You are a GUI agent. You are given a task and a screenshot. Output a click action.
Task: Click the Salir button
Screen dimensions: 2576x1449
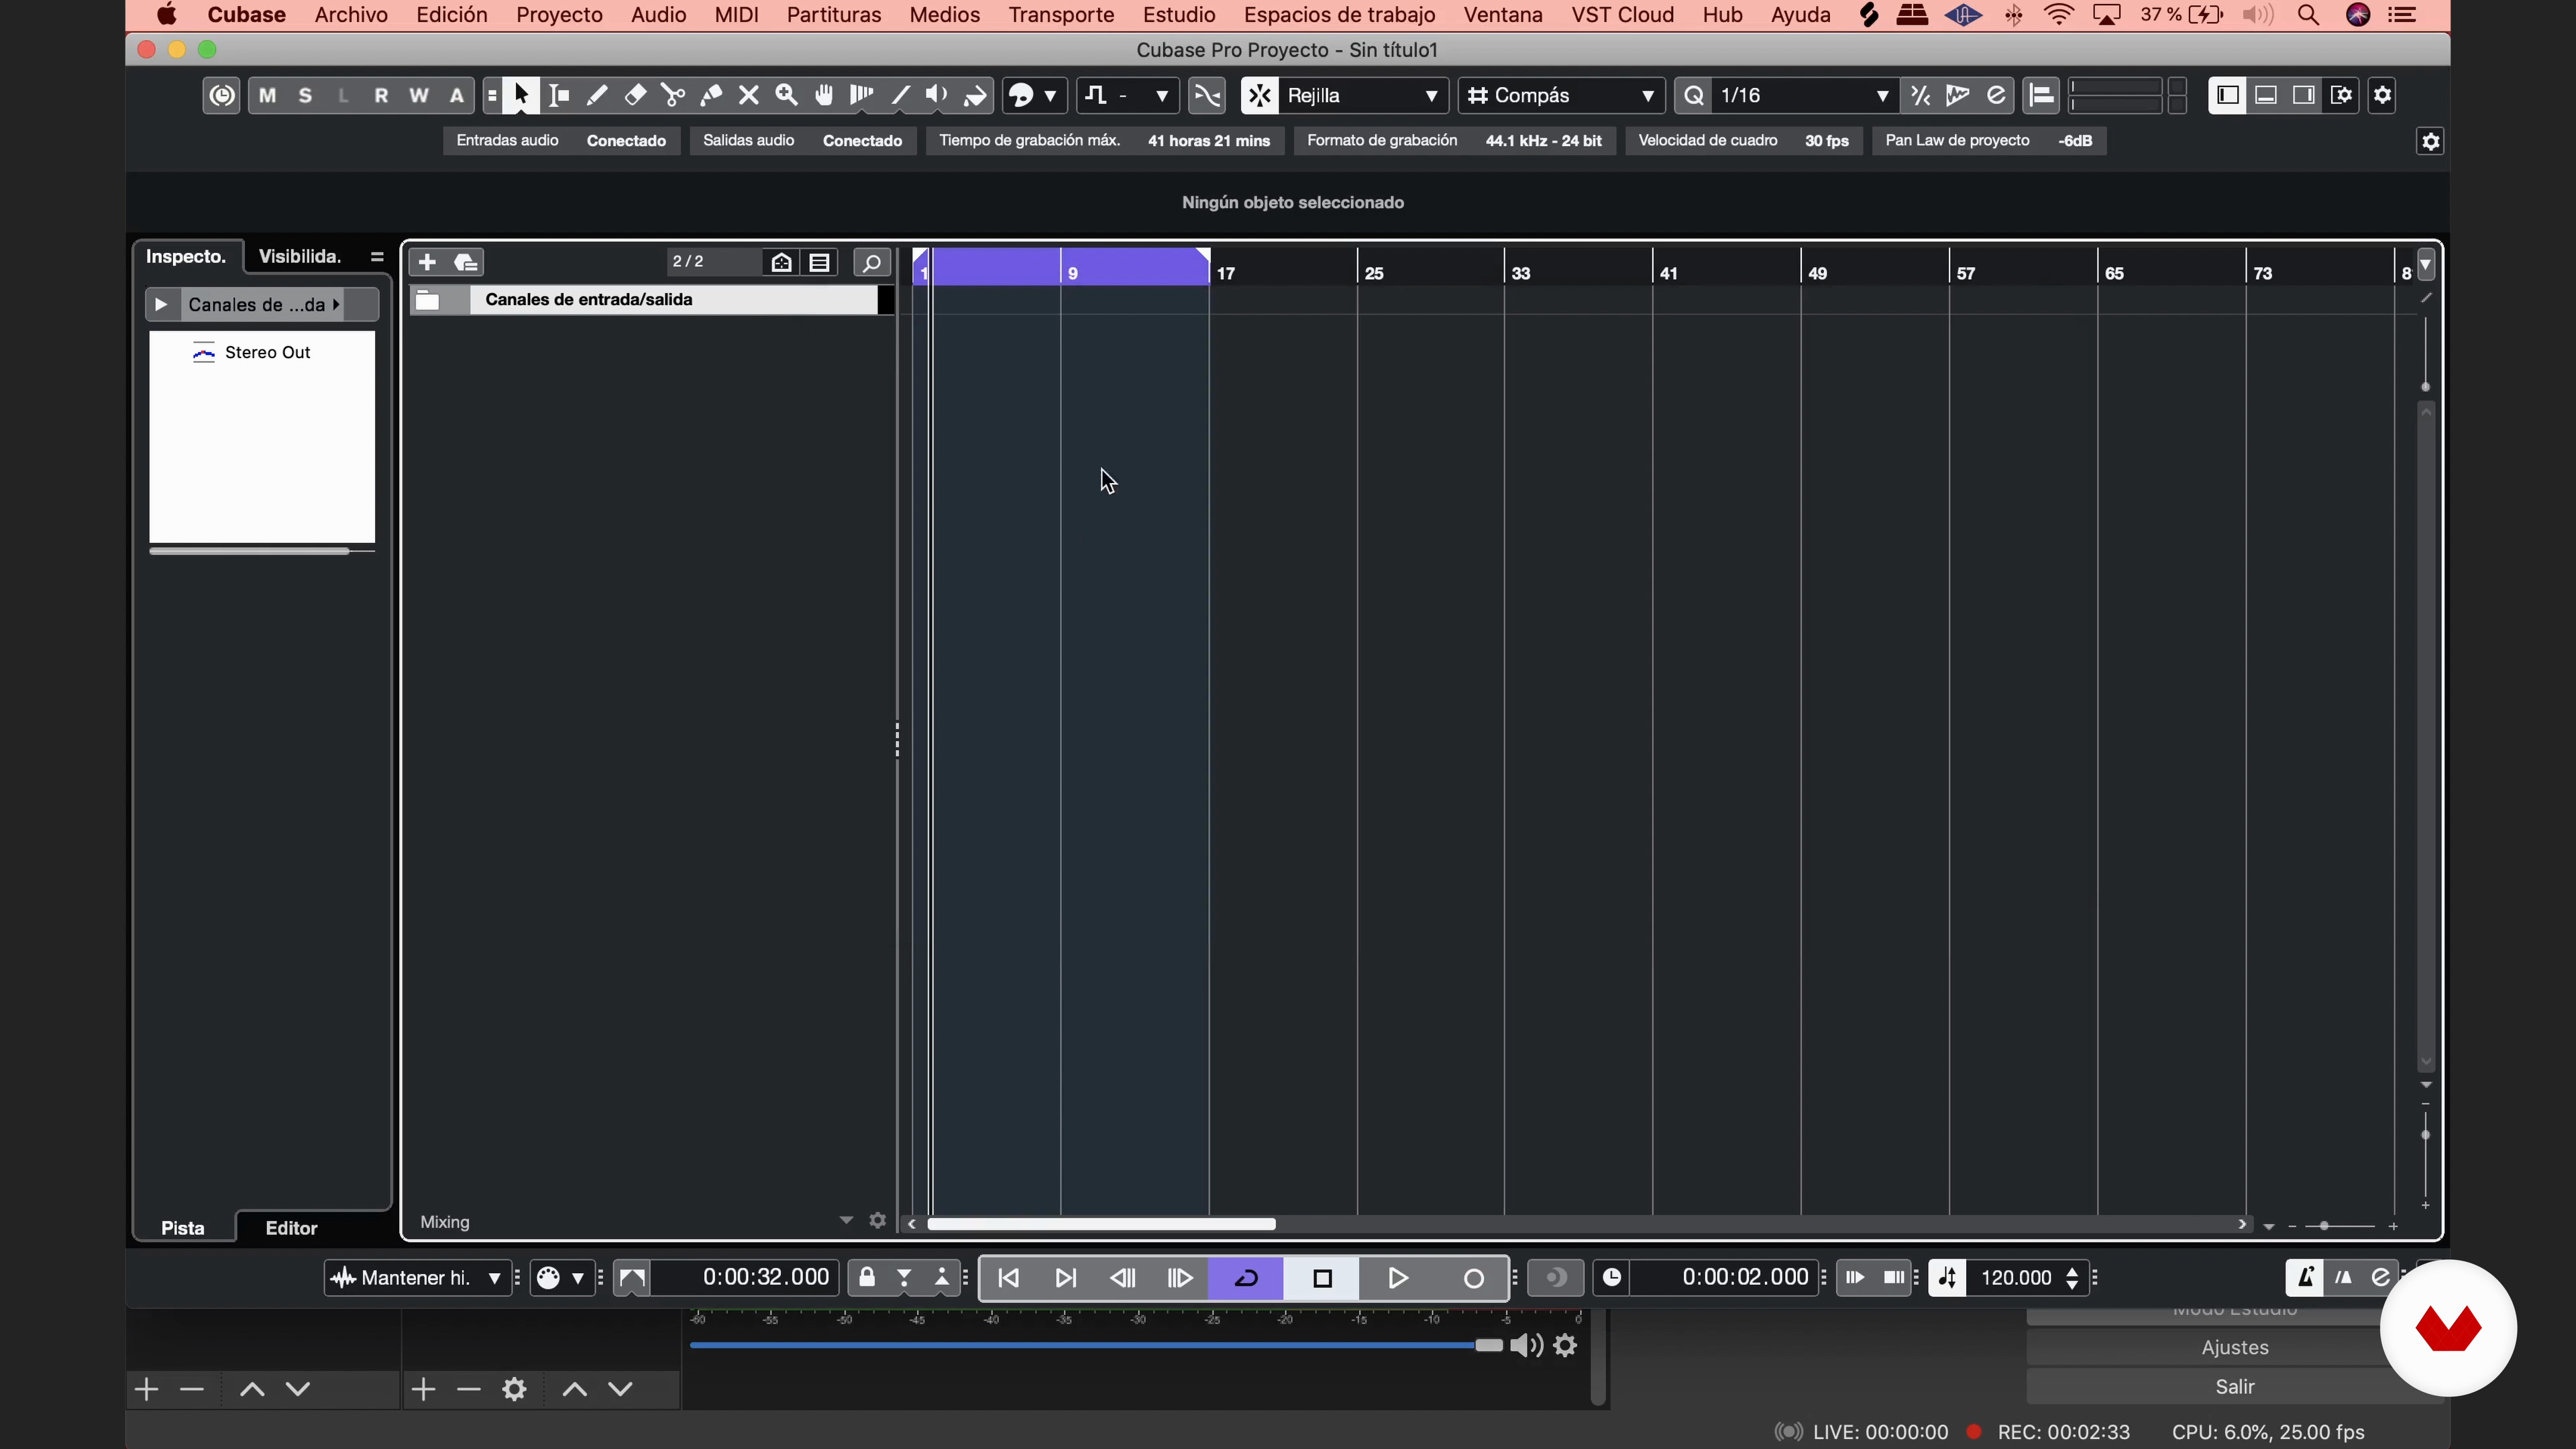click(2234, 1386)
